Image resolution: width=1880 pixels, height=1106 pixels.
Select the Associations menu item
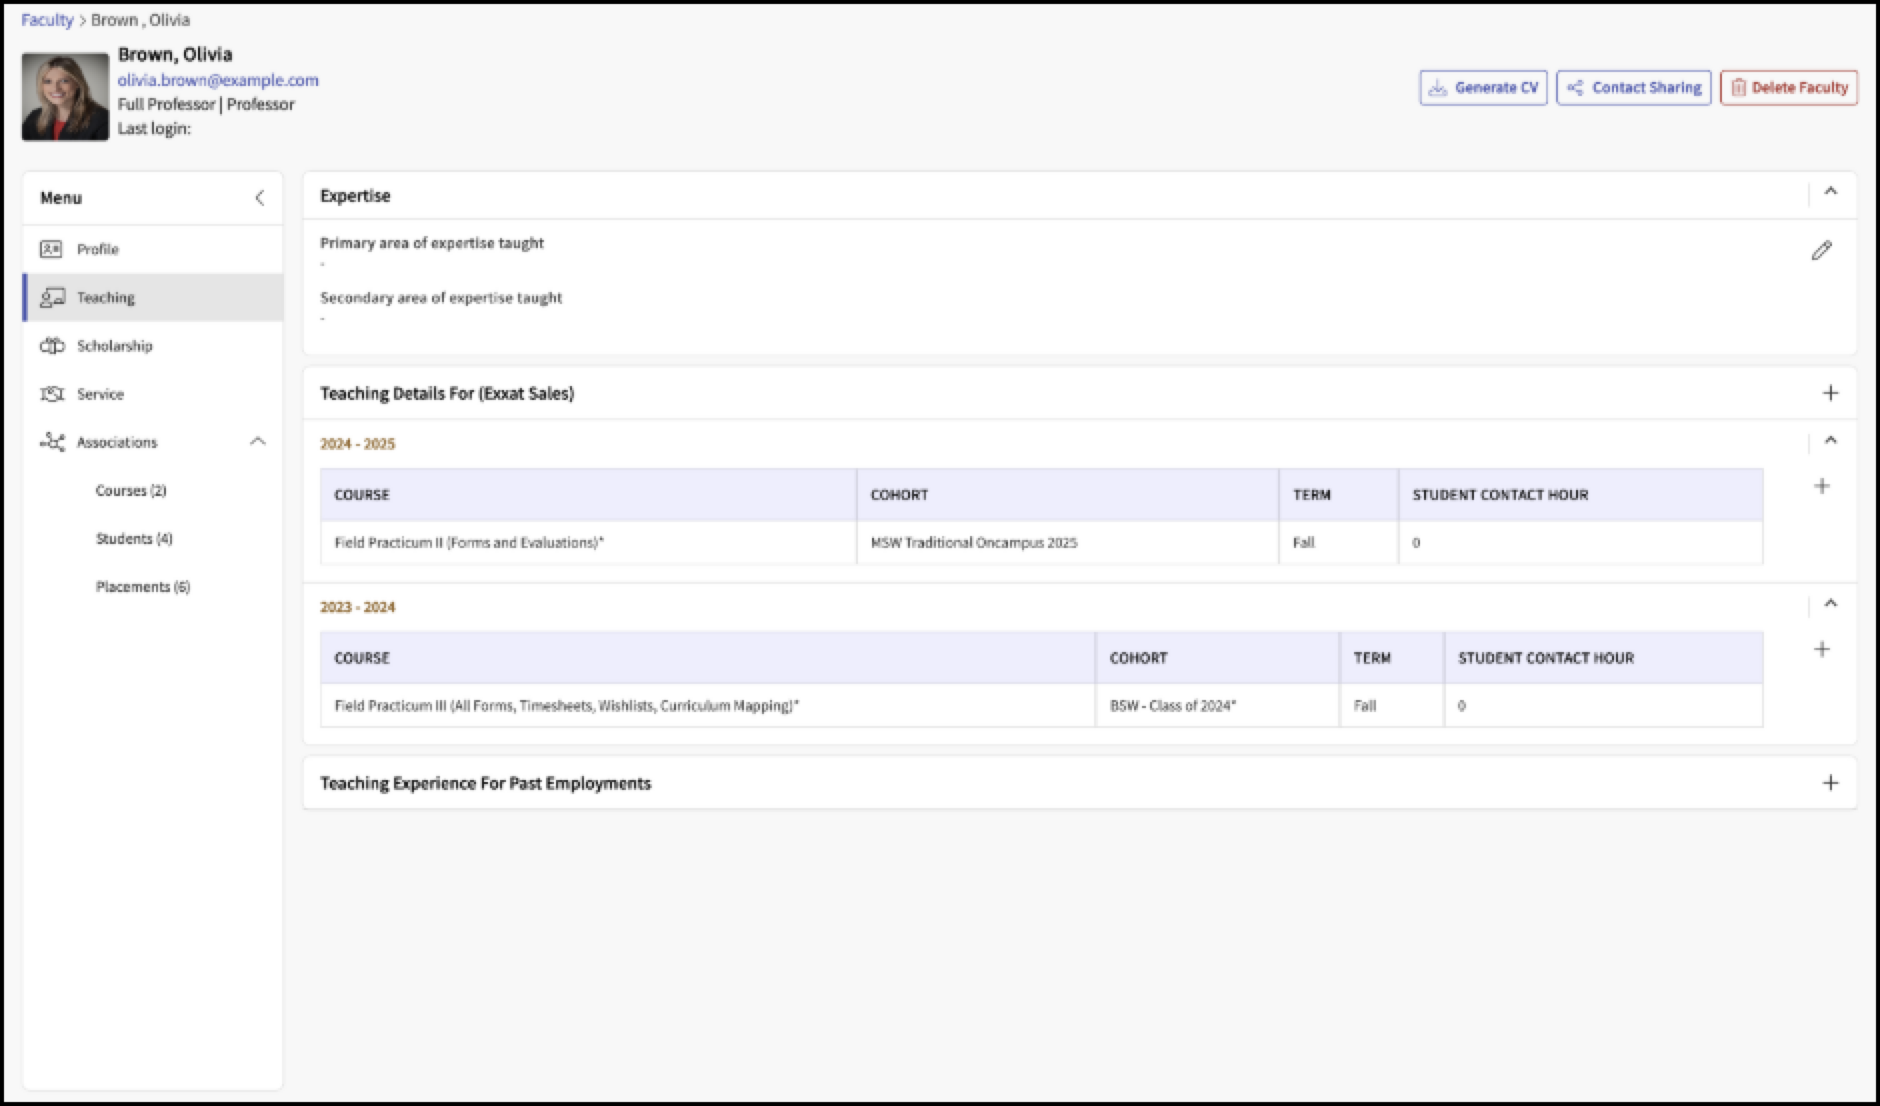(153, 442)
